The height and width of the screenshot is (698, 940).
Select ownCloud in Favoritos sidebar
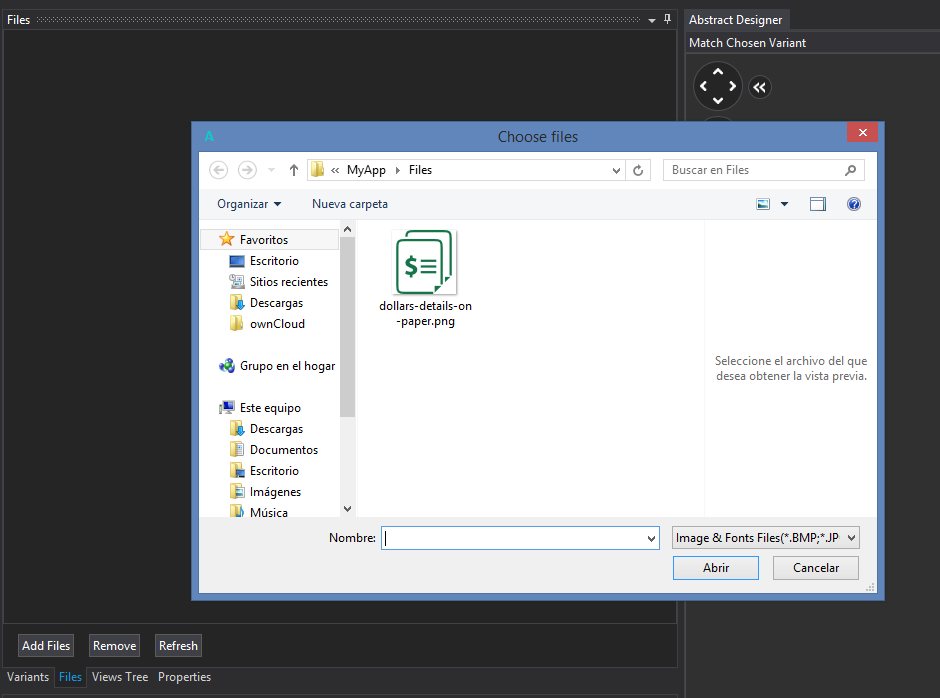click(277, 324)
